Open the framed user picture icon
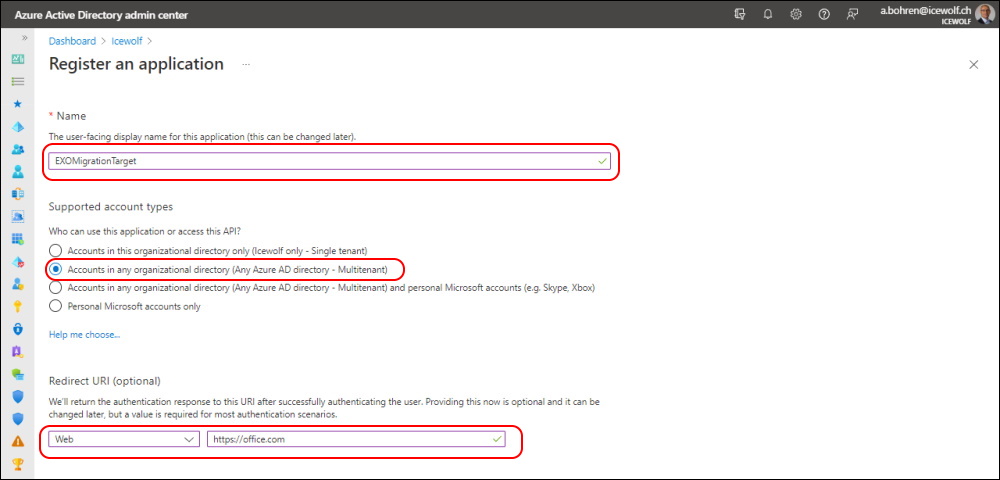Image resolution: width=1000 pixels, height=480 pixels. pos(18,217)
